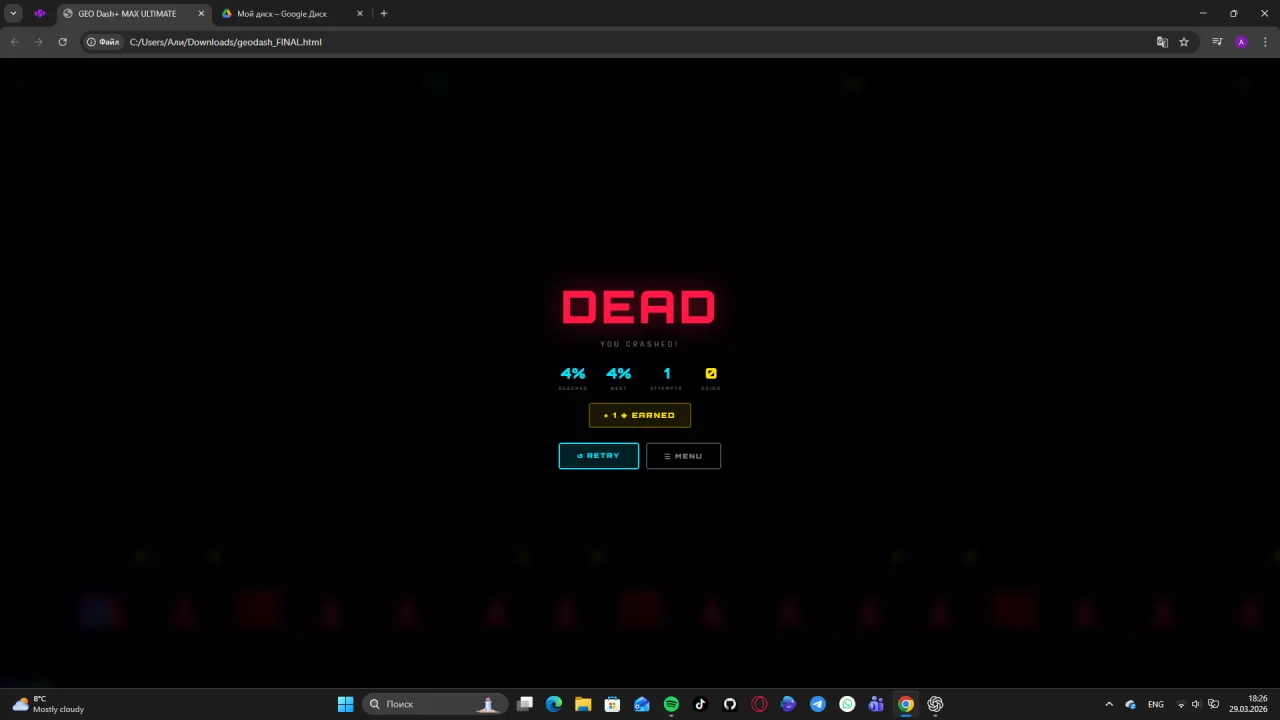1280x720 pixels.
Task: Open WhatsApp from the taskbar
Action: (847, 704)
